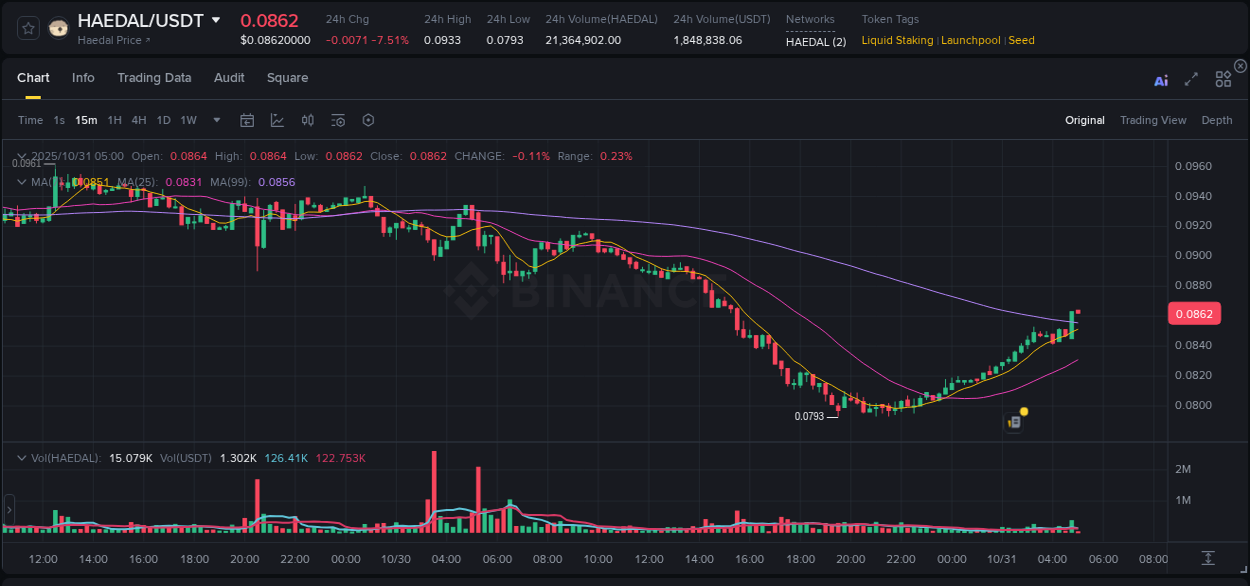
Task: Open the Audit tab
Action: point(229,78)
